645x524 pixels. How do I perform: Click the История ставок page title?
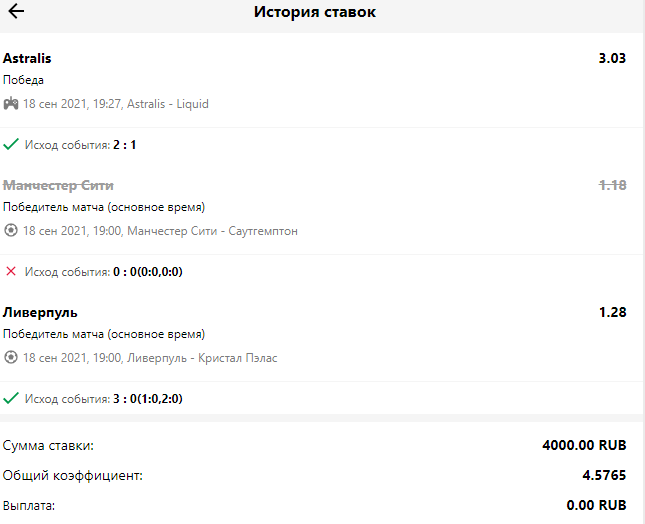point(314,13)
